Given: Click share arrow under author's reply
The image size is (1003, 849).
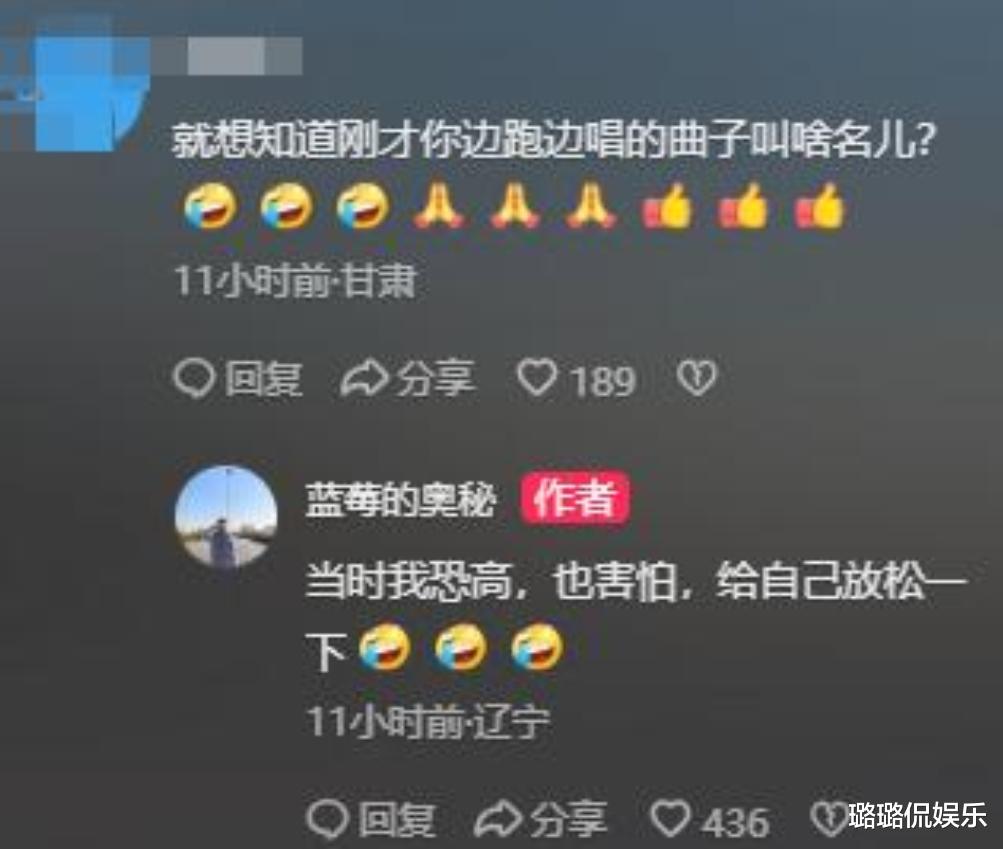Looking at the screenshot, I should pos(499,819).
